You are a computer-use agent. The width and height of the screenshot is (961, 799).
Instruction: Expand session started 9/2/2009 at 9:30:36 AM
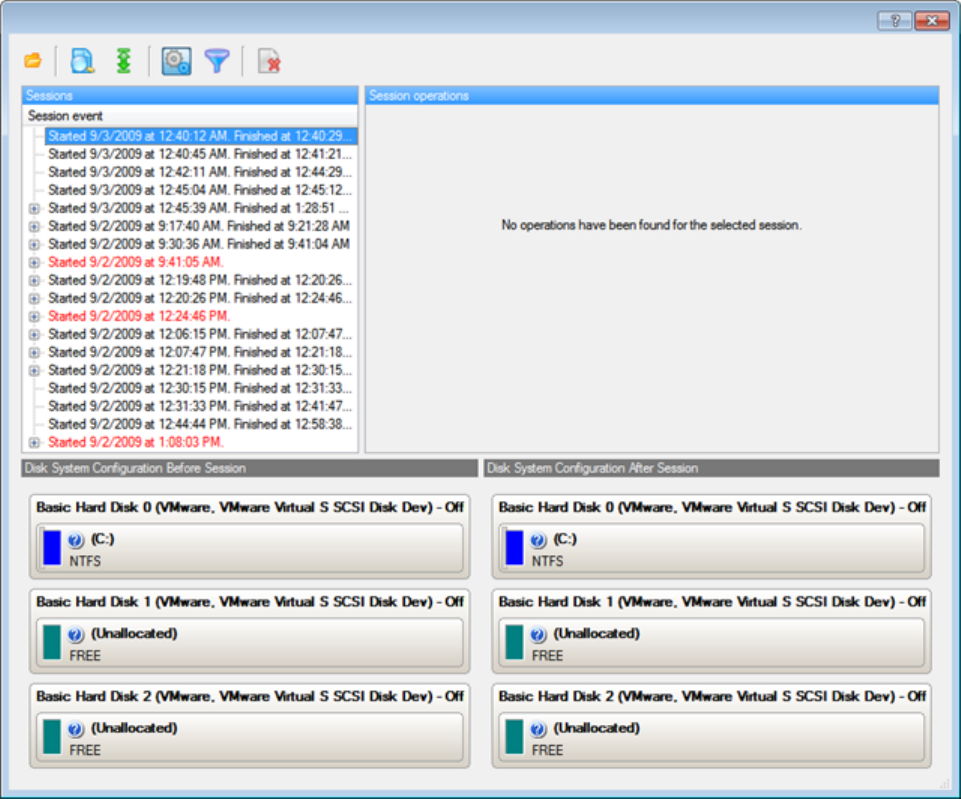click(x=34, y=244)
